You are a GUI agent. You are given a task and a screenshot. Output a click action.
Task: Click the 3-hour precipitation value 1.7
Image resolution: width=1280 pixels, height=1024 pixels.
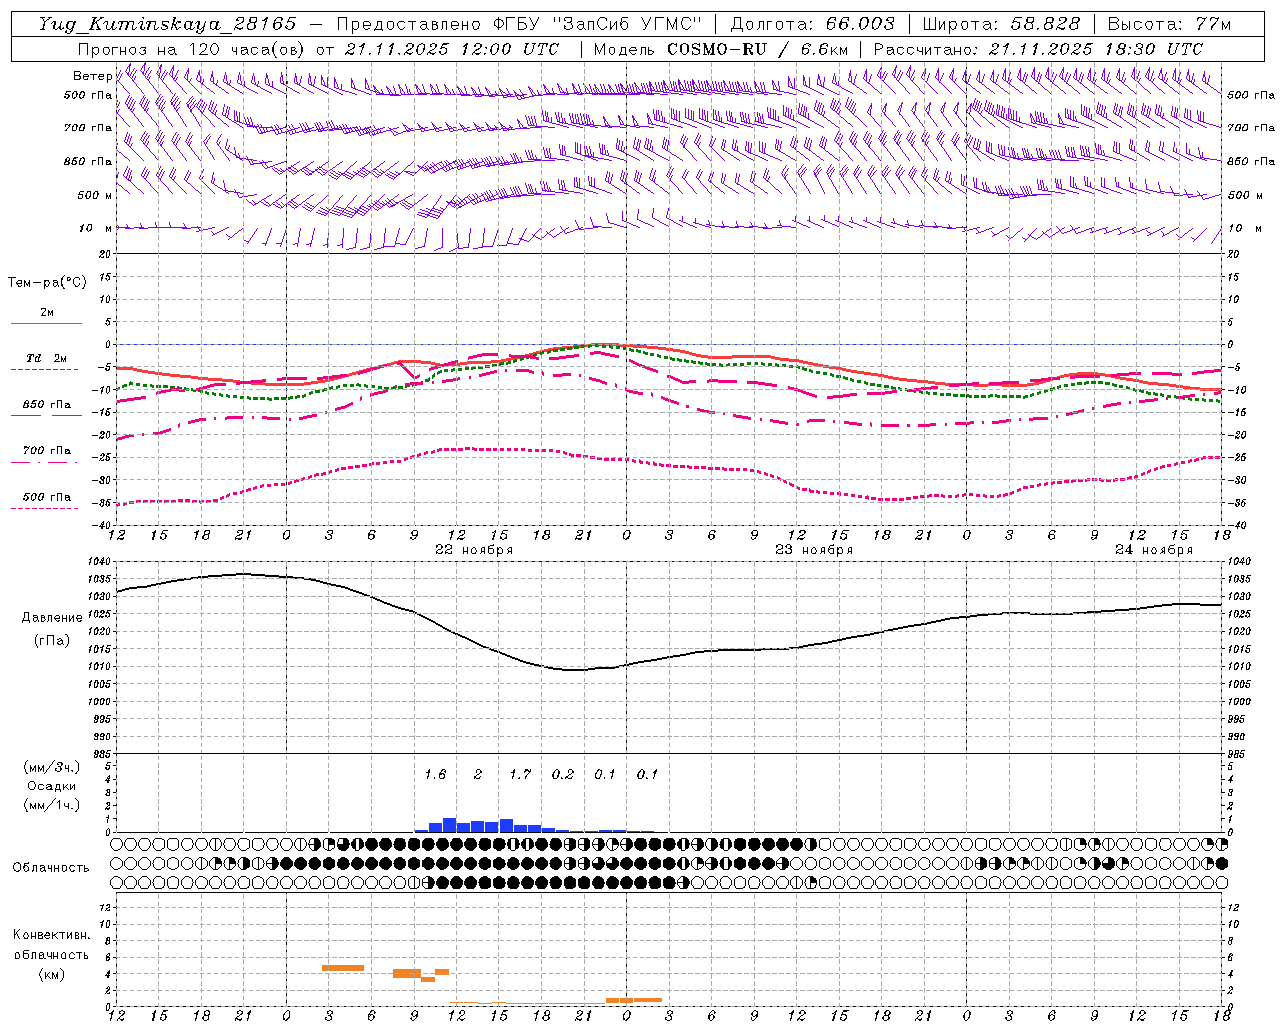[x=520, y=775]
